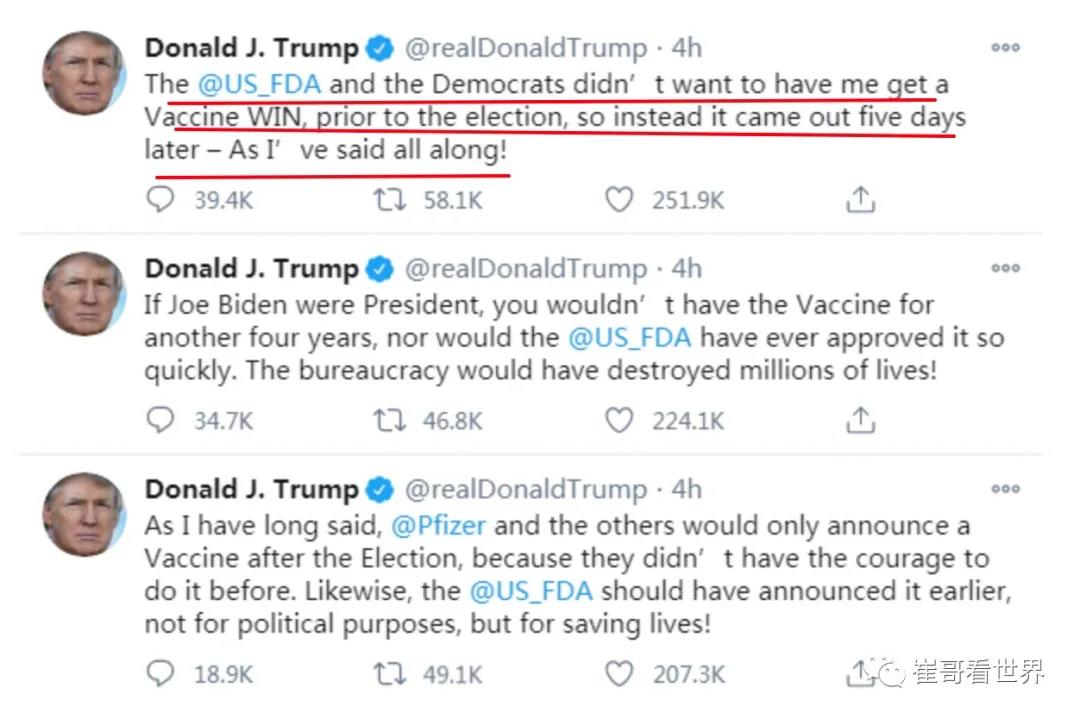Reply to the first tweet about Vaccine WIN
Screen dimensions: 1080x719
161,200
